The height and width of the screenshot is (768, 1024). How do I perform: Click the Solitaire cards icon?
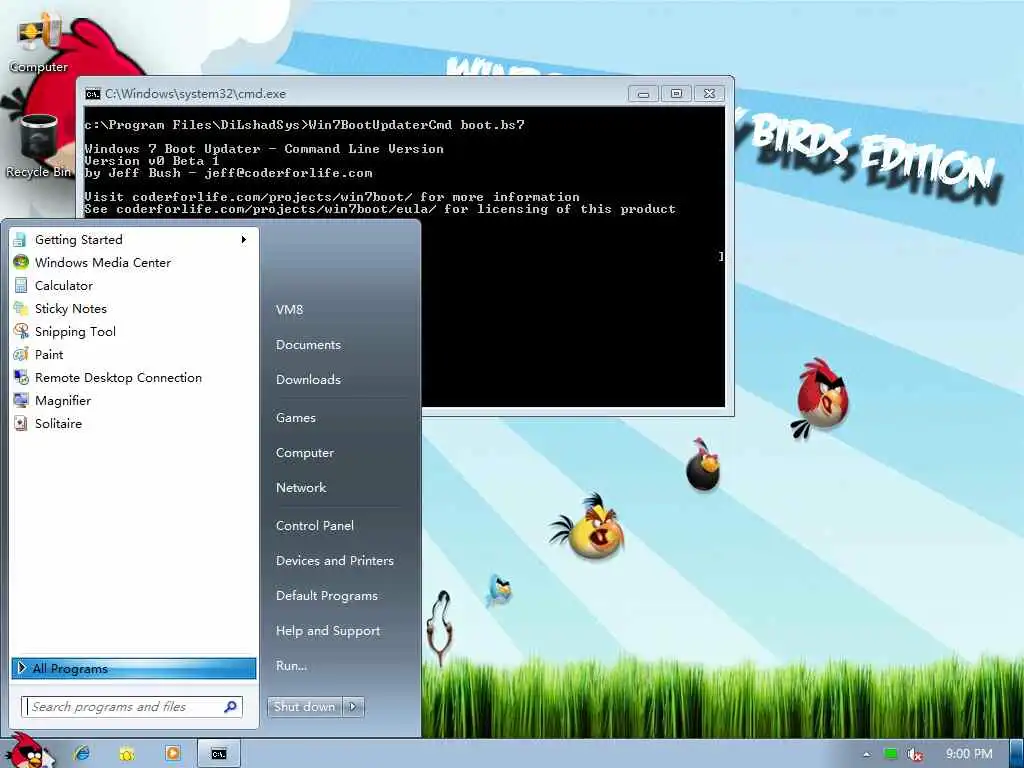point(21,424)
